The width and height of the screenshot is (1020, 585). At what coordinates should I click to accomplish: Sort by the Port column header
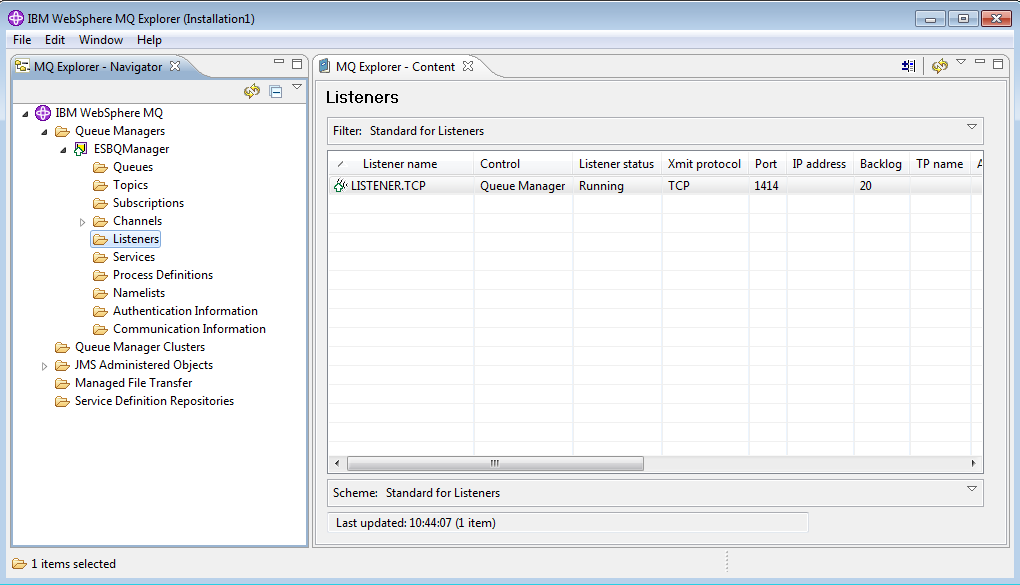click(x=768, y=164)
